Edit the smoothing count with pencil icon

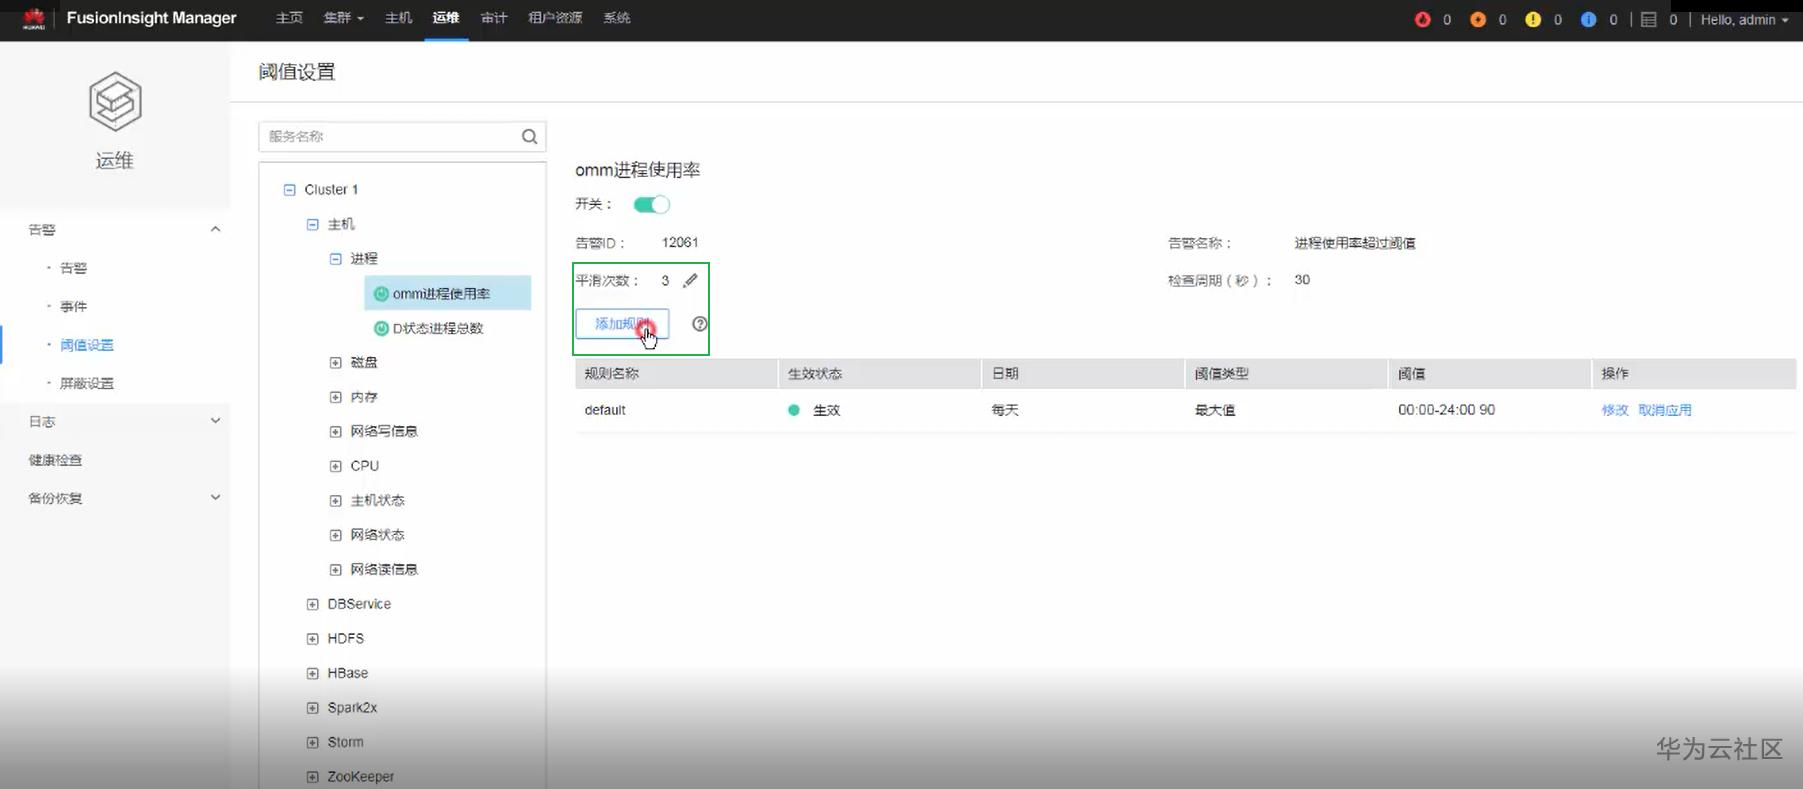690,280
